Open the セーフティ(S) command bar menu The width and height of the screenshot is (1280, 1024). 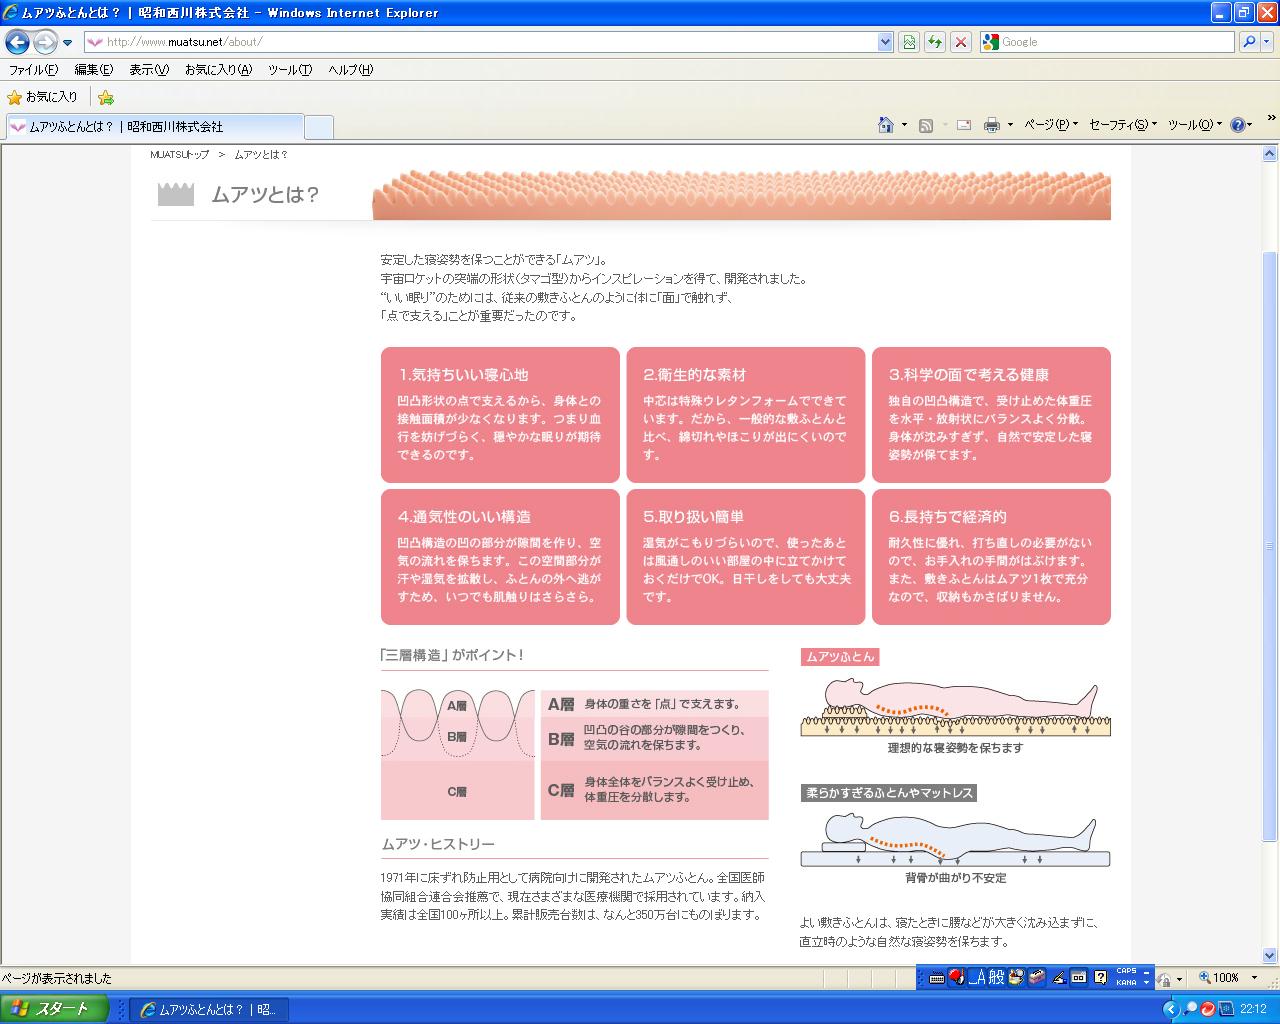coord(1122,125)
